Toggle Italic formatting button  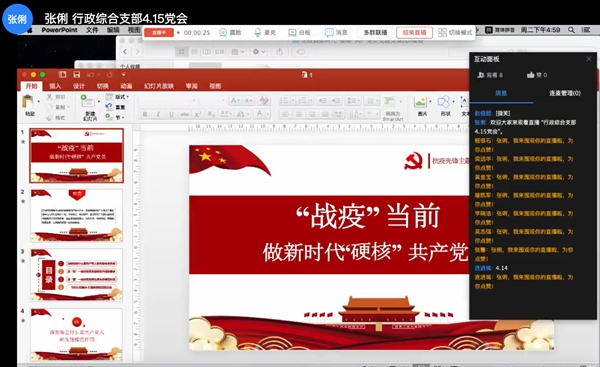pos(158,114)
